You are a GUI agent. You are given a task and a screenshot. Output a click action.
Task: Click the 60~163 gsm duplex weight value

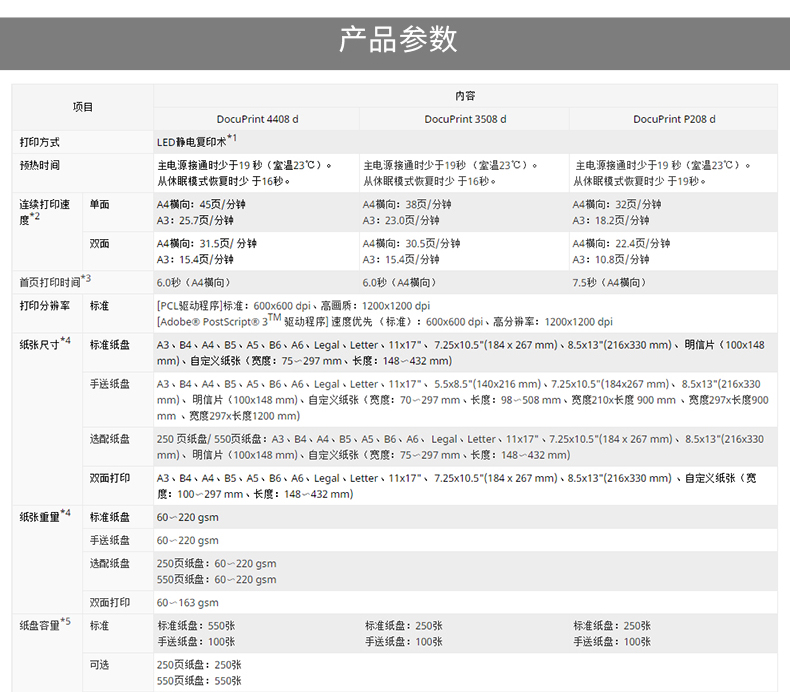(187, 603)
